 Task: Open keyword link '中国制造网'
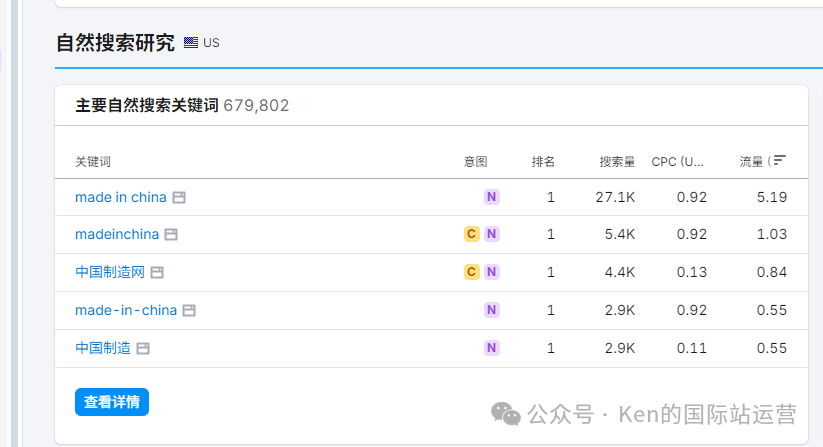110,272
